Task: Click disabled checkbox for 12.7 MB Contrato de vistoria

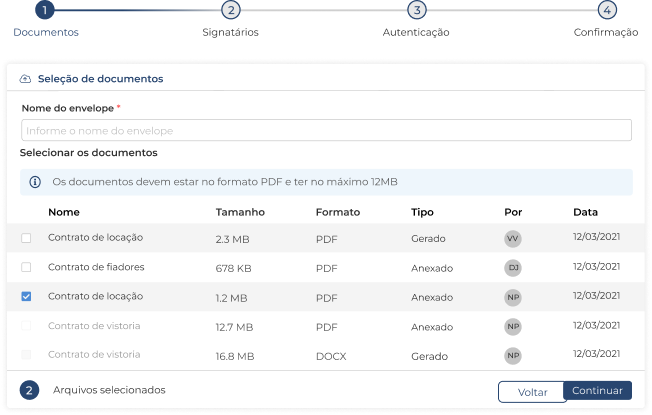Action: (x=26, y=326)
